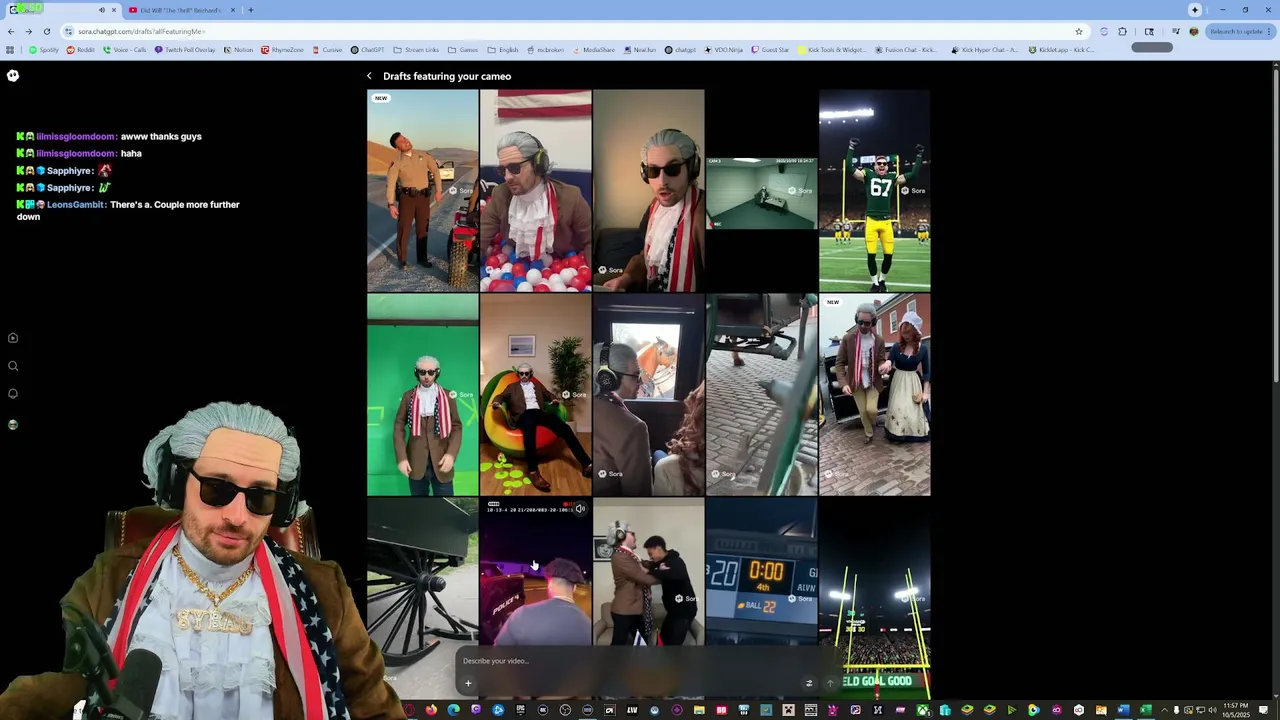1280x720 pixels.
Task: Open Excel from the taskbar
Action: (1145, 710)
